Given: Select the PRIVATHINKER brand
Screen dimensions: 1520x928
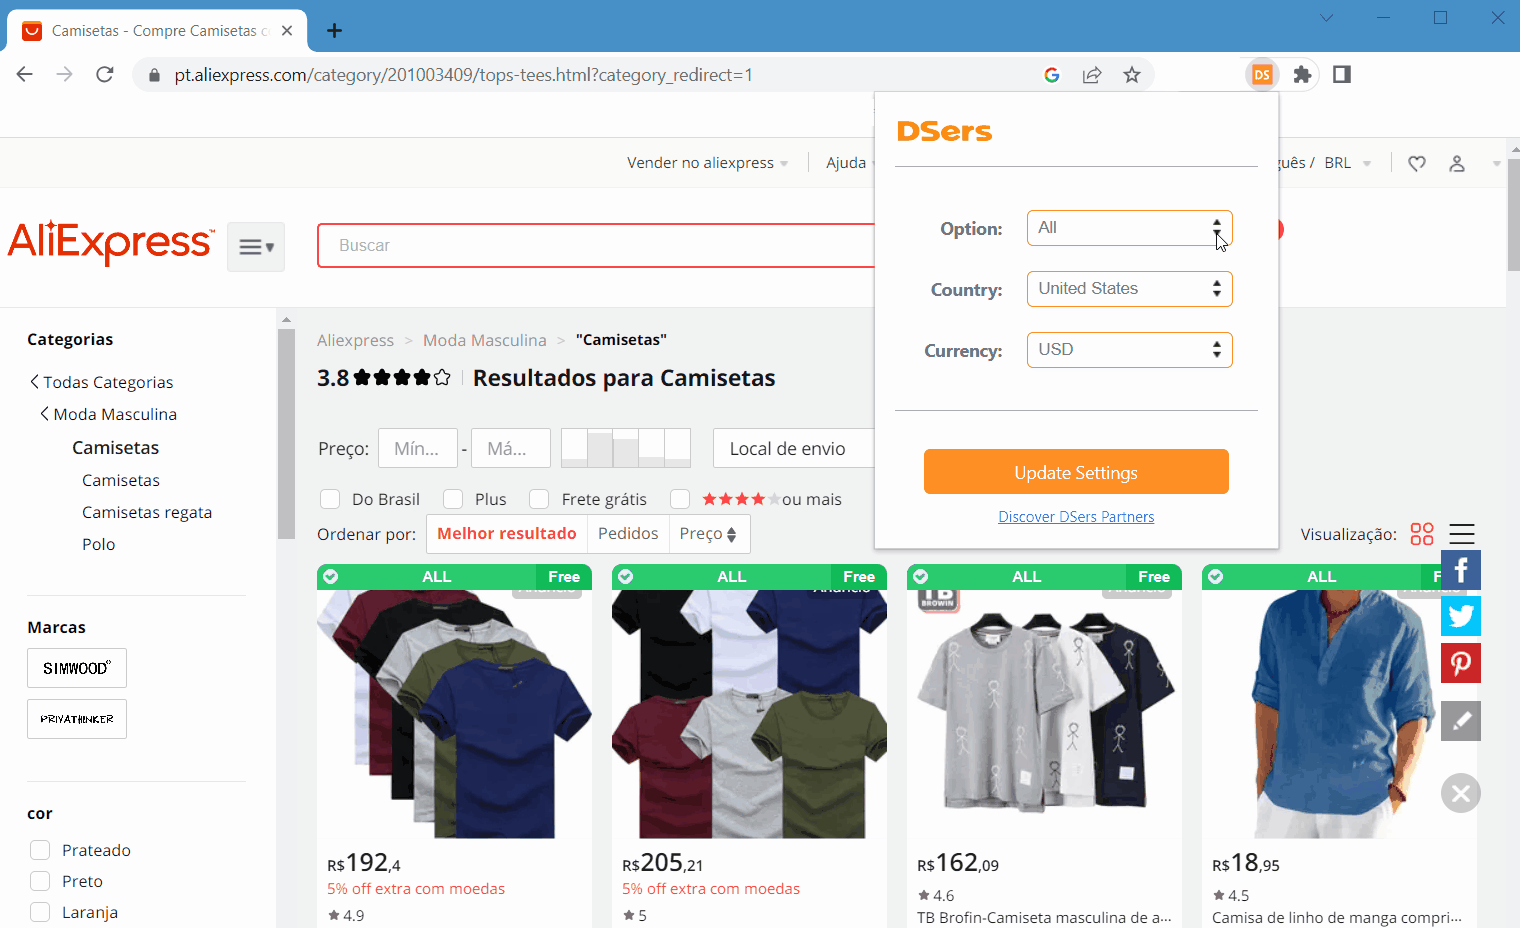Looking at the screenshot, I should point(77,719).
